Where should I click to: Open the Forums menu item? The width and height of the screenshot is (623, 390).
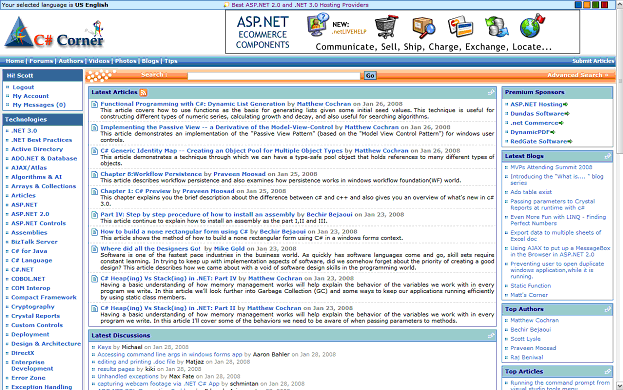tap(41, 61)
